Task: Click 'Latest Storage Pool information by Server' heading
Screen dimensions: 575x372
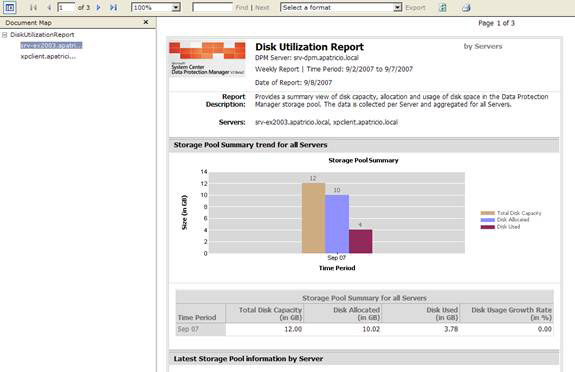Action: [248, 359]
